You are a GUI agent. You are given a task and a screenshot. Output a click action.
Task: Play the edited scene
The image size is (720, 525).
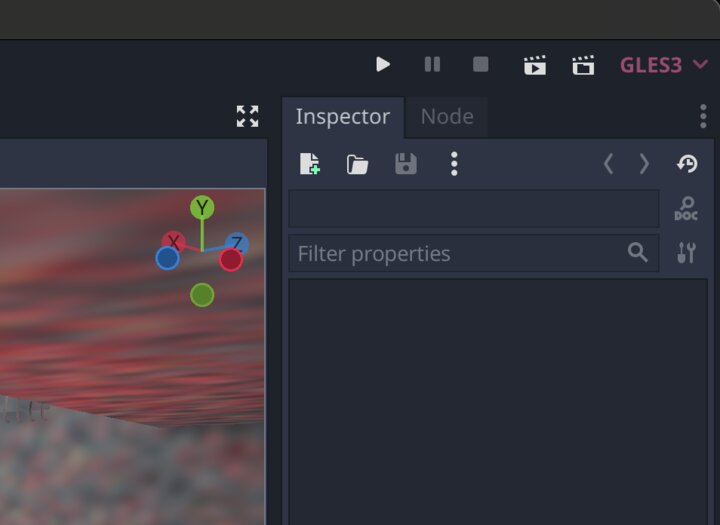point(535,65)
